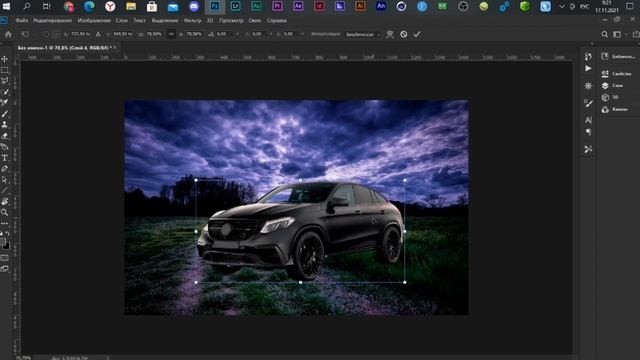Image resolution: width=640 pixels, height=360 pixels.
Task: Select the Hand tool
Action: pos(4,202)
